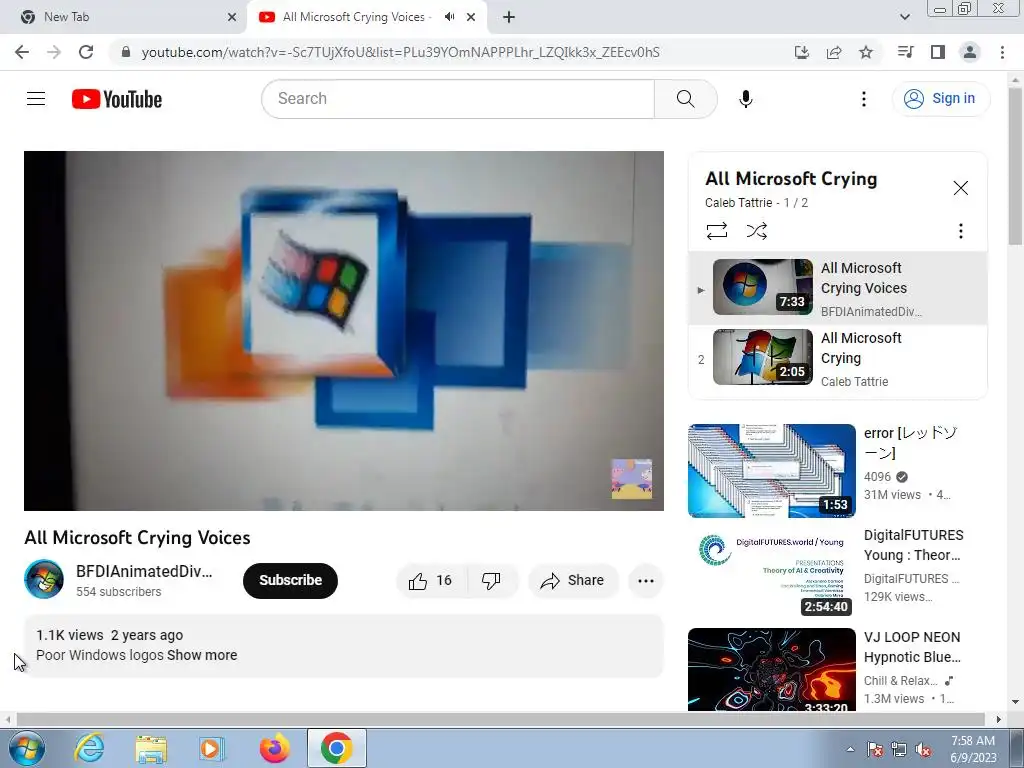Click the search magnifier button
Viewport: 1024px width, 768px height.
(685, 99)
